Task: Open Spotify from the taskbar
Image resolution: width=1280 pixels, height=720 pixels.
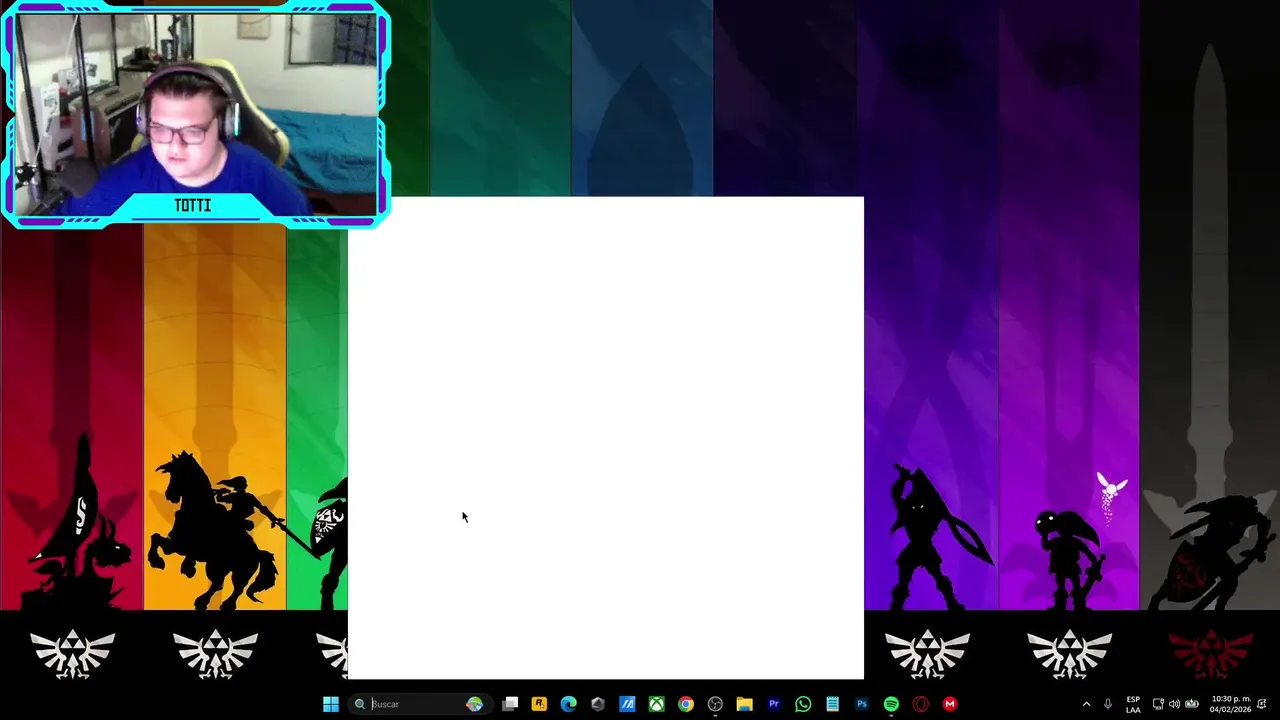Action: click(891, 704)
